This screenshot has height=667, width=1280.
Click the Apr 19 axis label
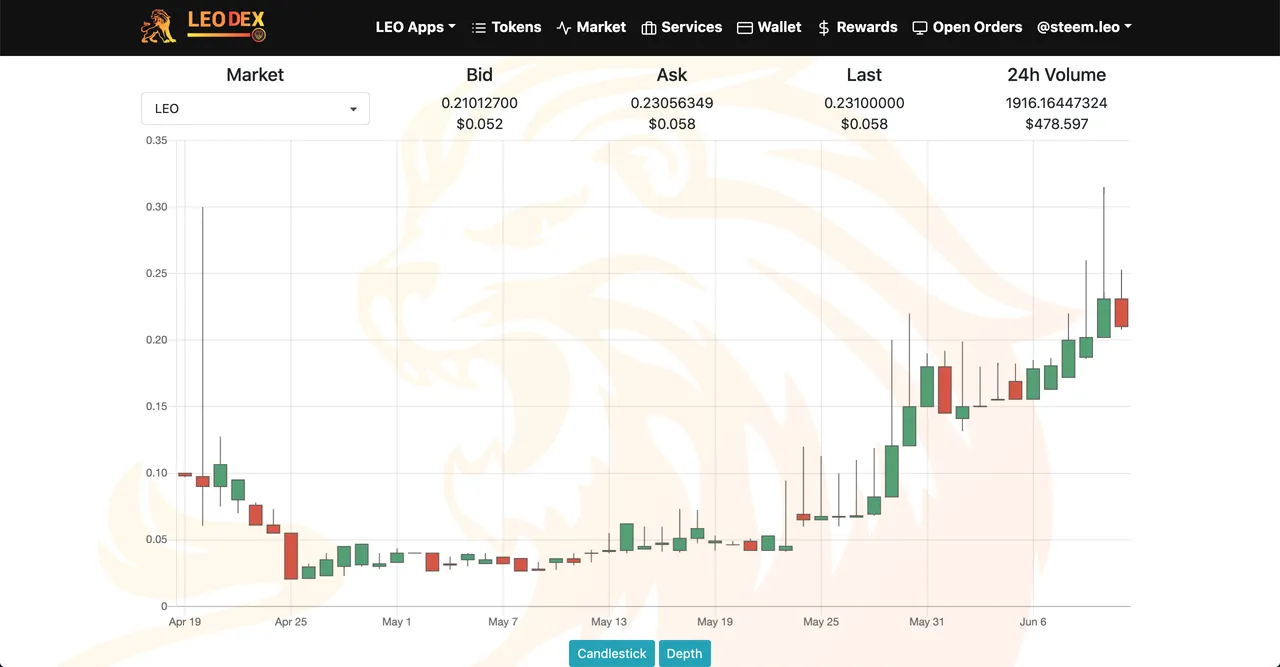coord(185,622)
